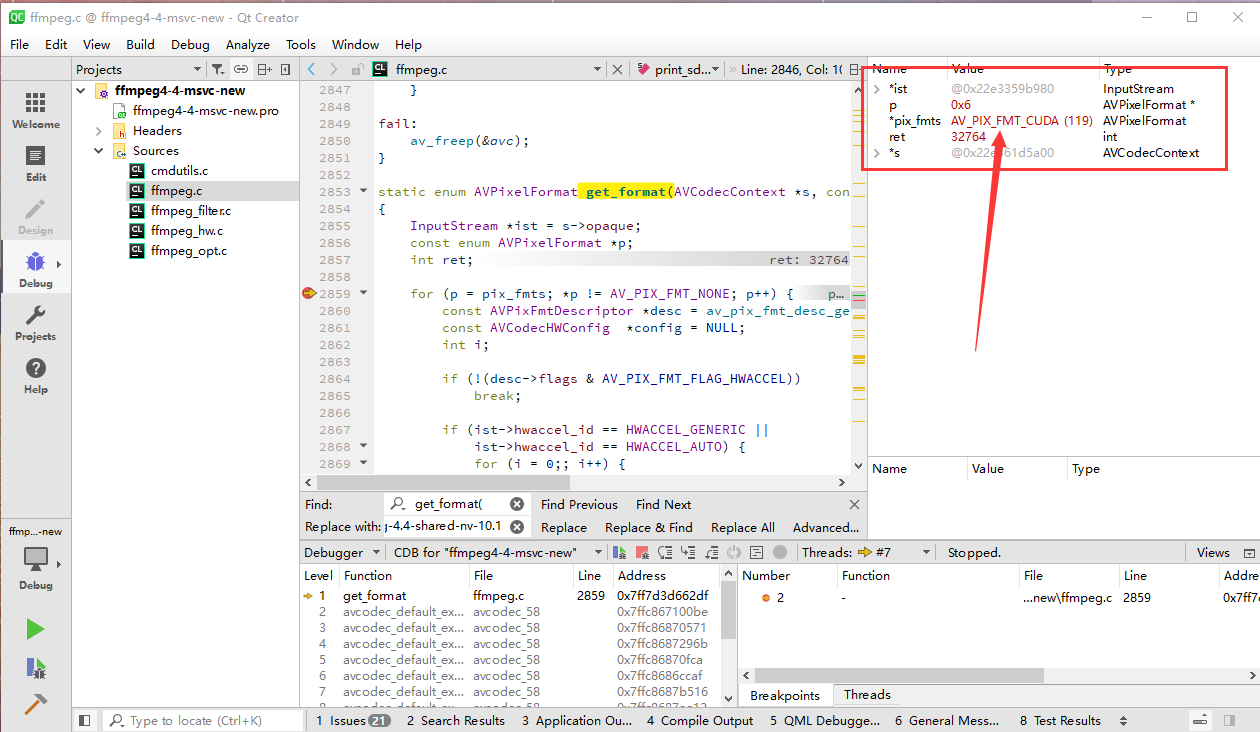Select ffmpeg_filter.c in Sources
The height and width of the screenshot is (732, 1260).
click(190, 211)
